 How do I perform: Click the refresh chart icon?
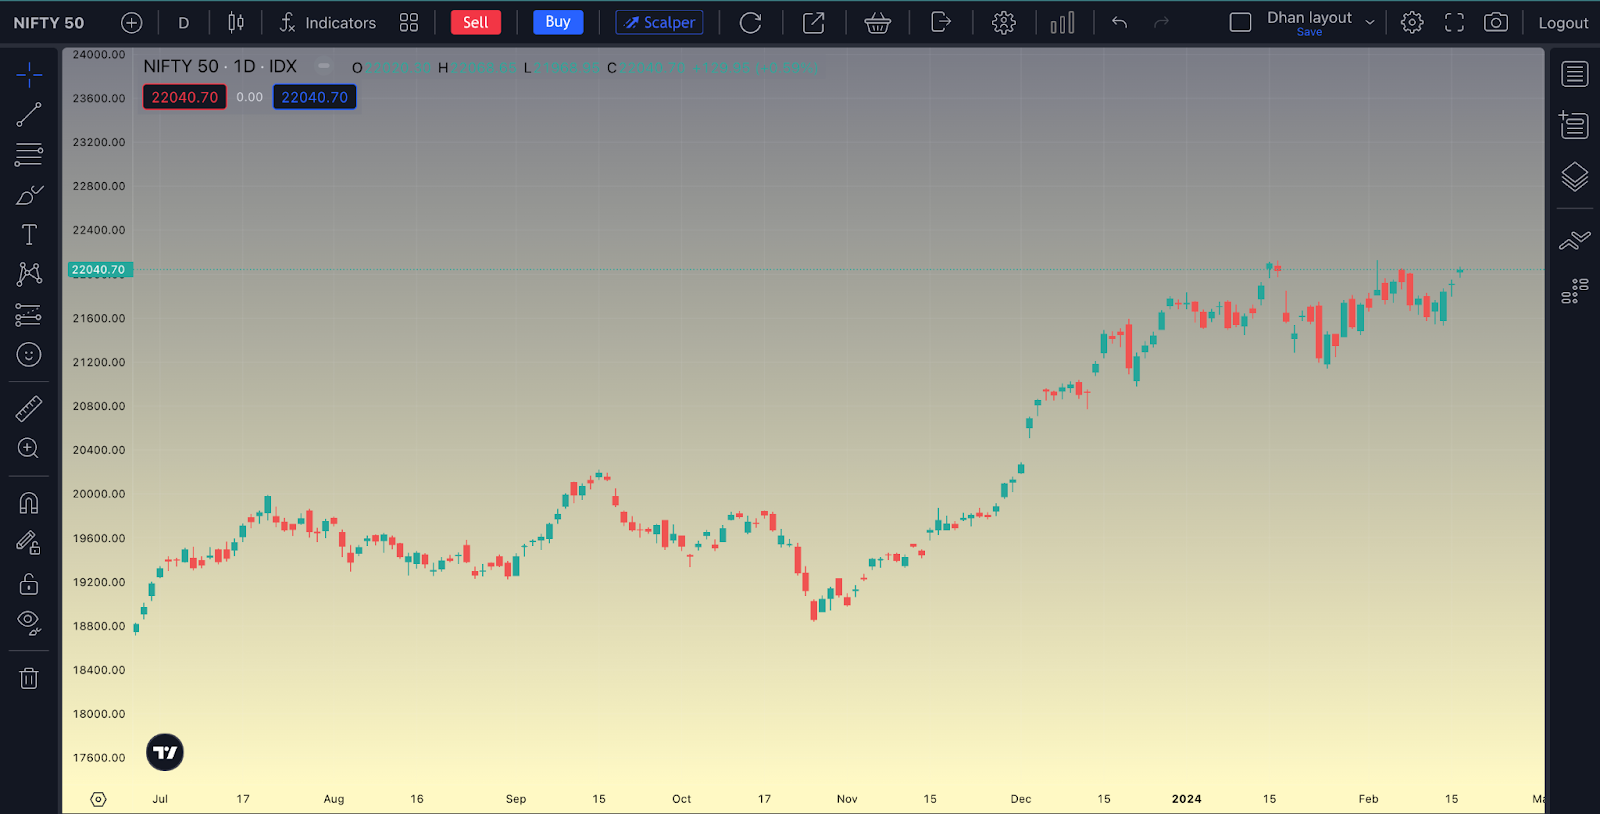750,23
